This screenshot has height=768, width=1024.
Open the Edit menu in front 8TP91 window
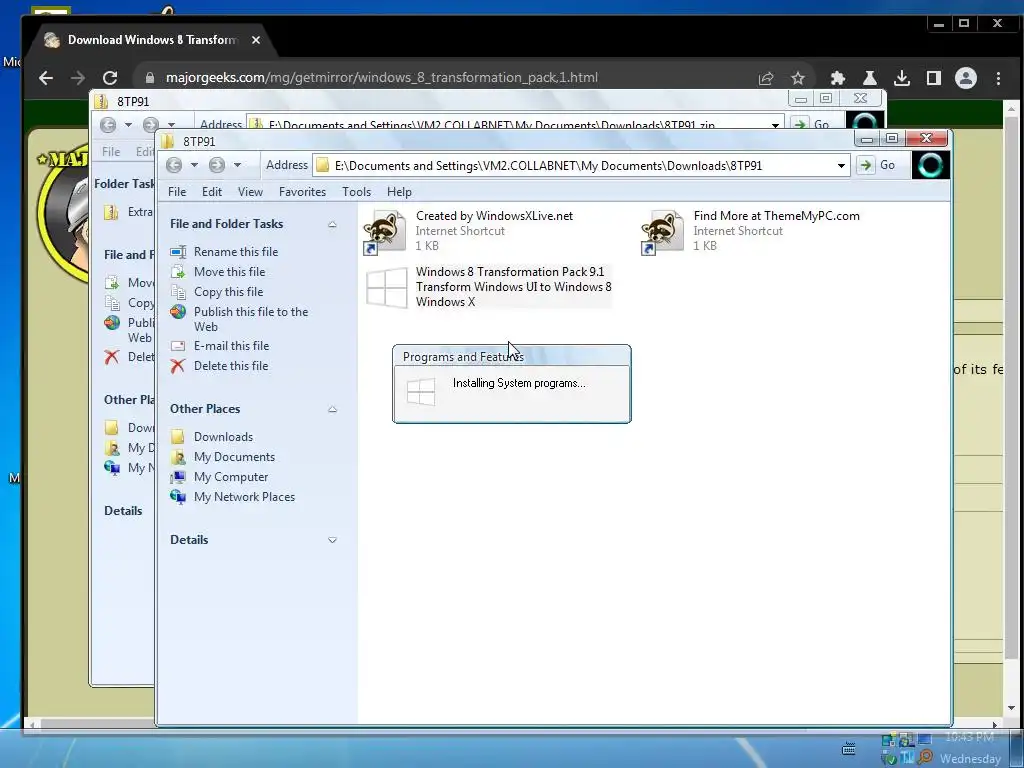click(212, 192)
